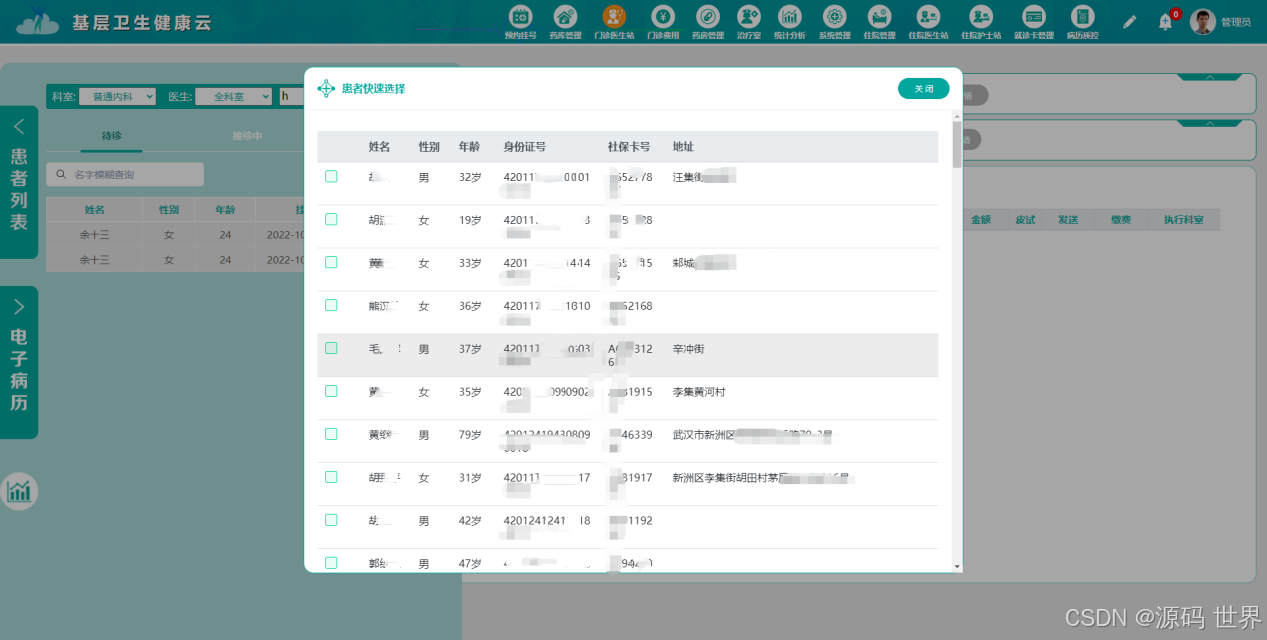Image resolution: width=1267 pixels, height=640 pixels.
Task: Click the dialog scrollbar's up arrow
Action: [957, 116]
